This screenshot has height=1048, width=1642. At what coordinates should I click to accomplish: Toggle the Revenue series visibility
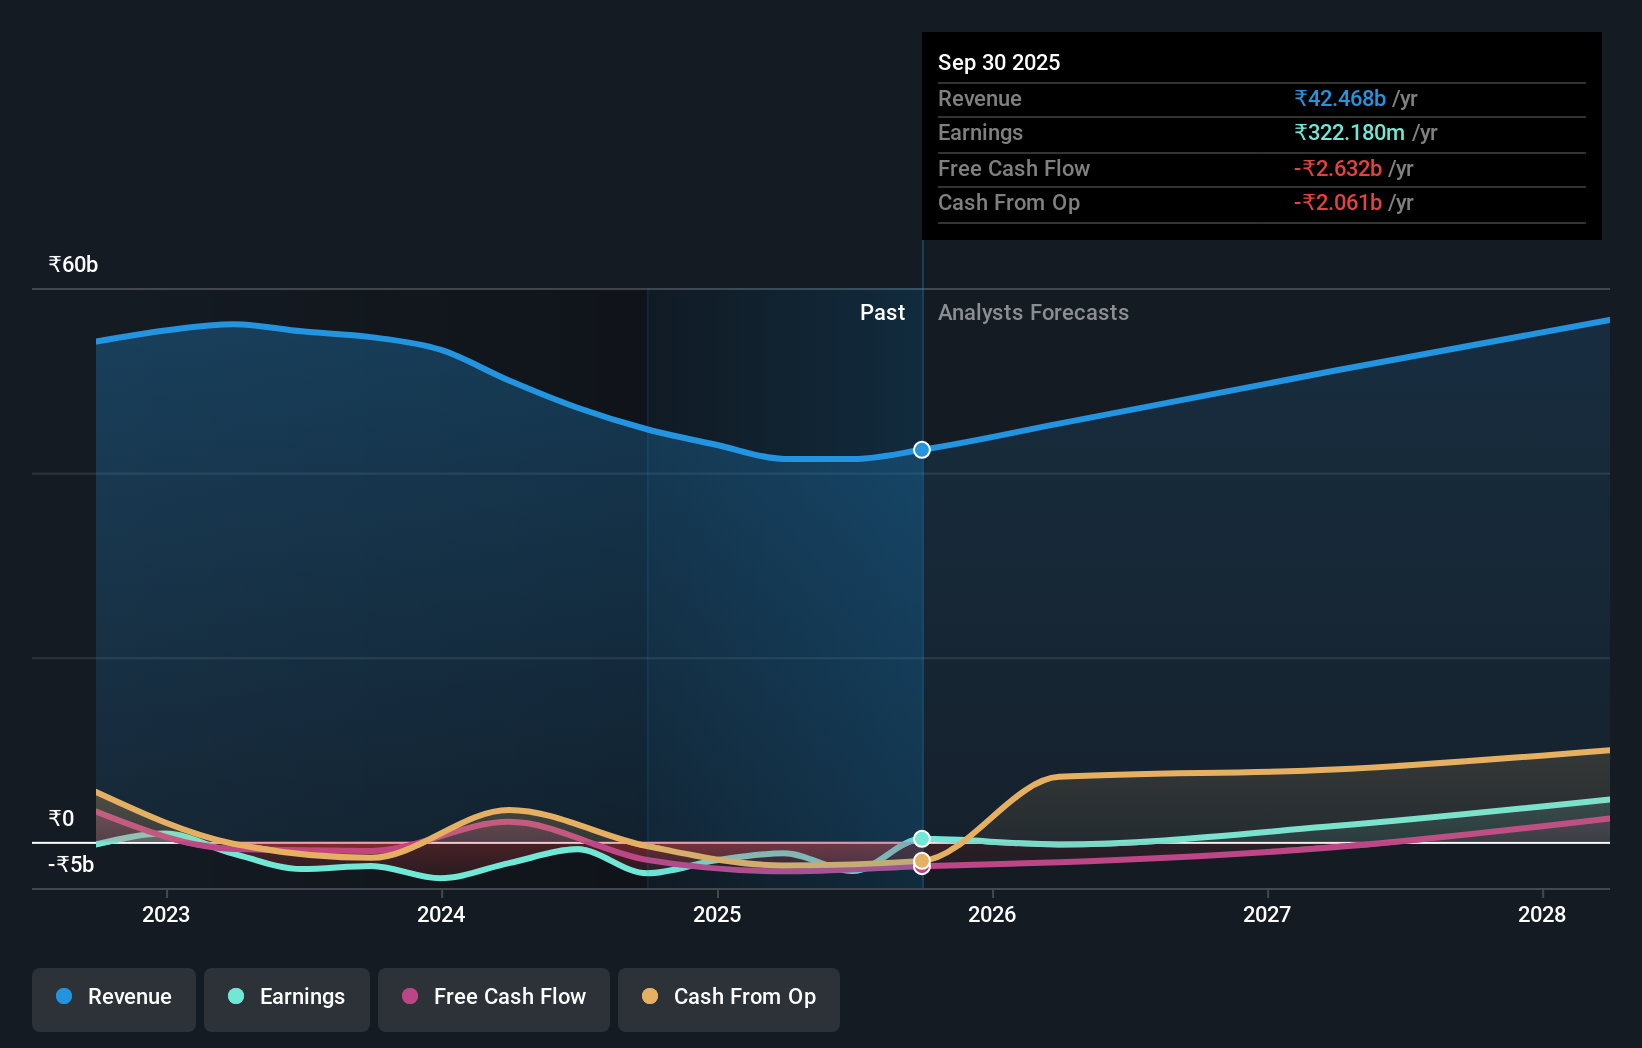(113, 997)
